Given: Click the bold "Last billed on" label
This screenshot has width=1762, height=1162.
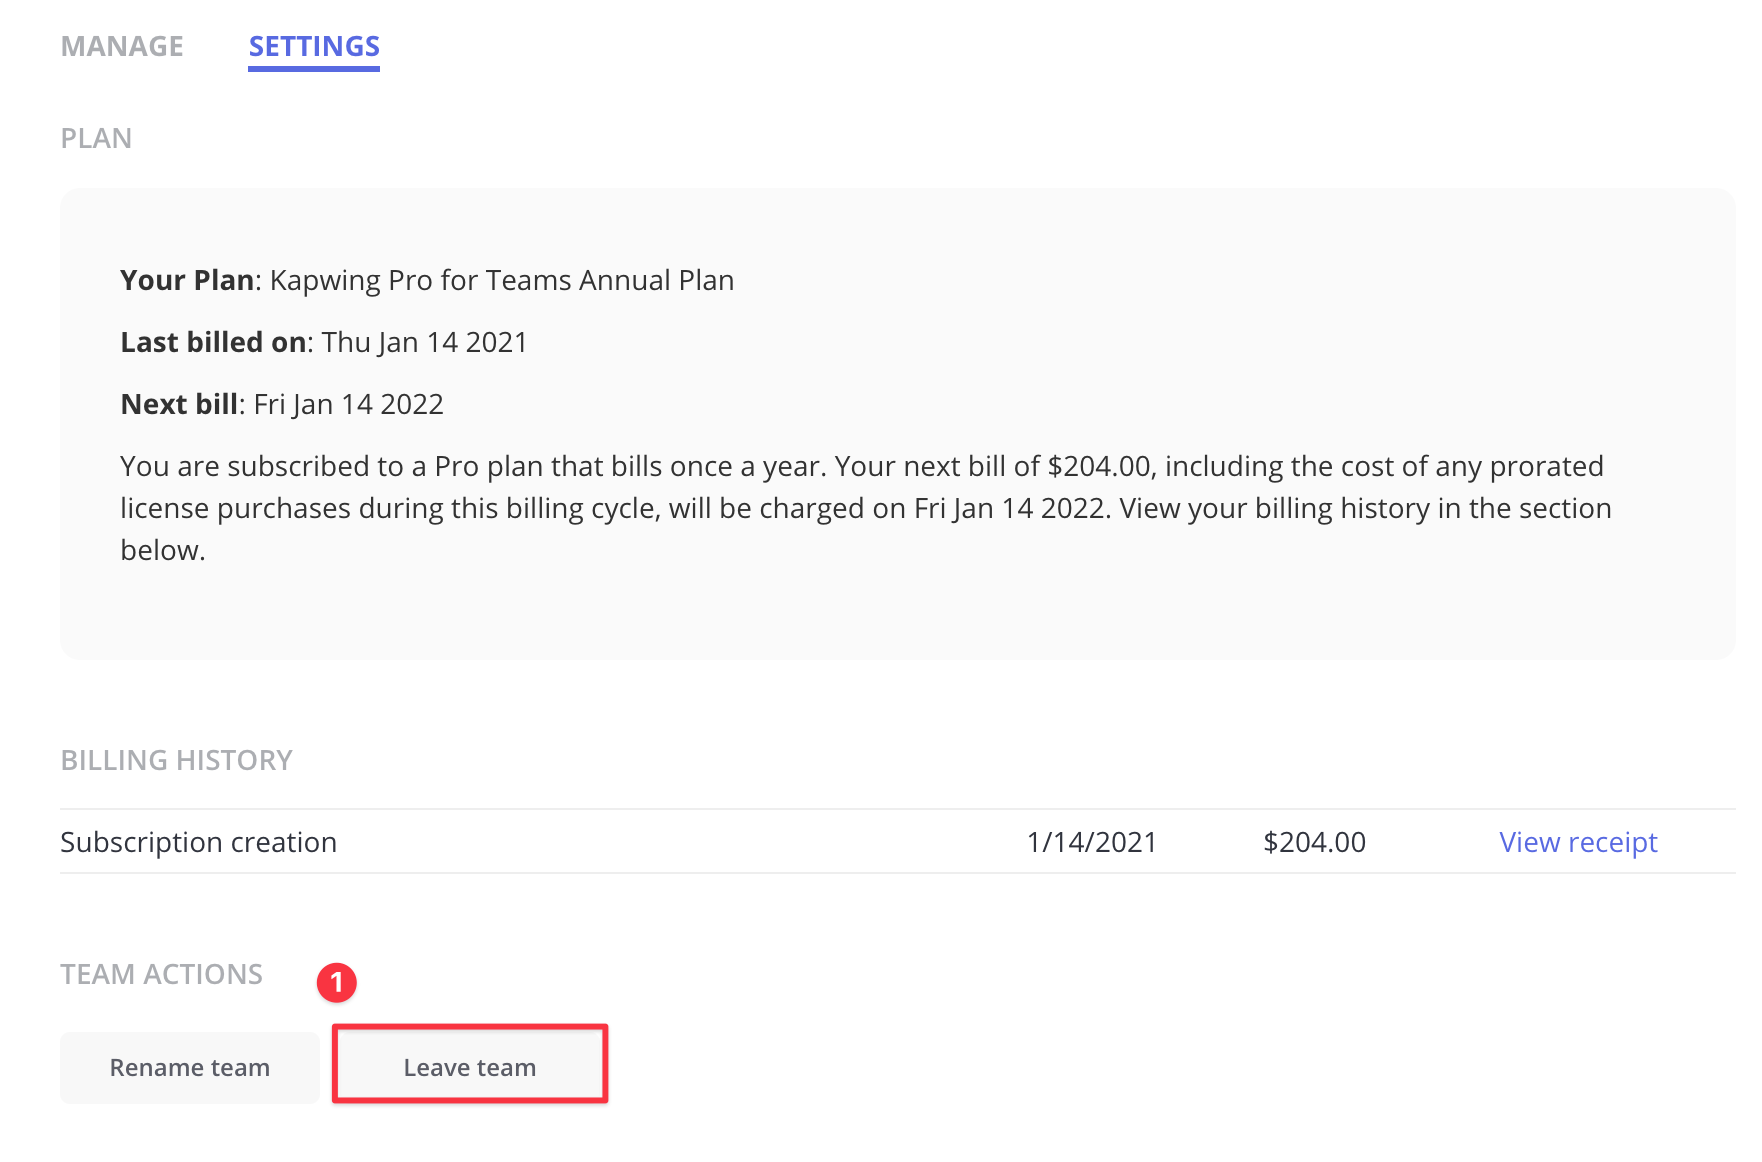Looking at the screenshot, I should coord(213,342).
